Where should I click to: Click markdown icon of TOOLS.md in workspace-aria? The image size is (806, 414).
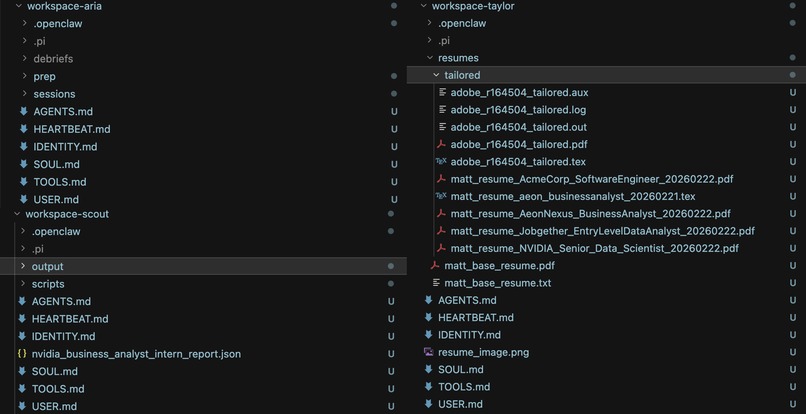[23, 182]
